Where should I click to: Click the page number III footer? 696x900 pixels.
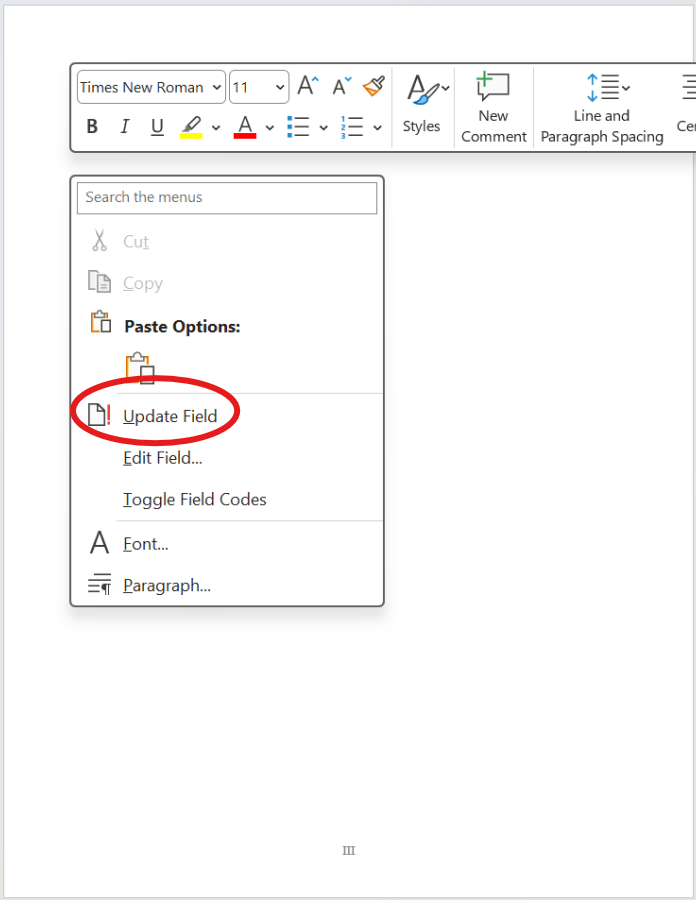click(x=348, y=851)
